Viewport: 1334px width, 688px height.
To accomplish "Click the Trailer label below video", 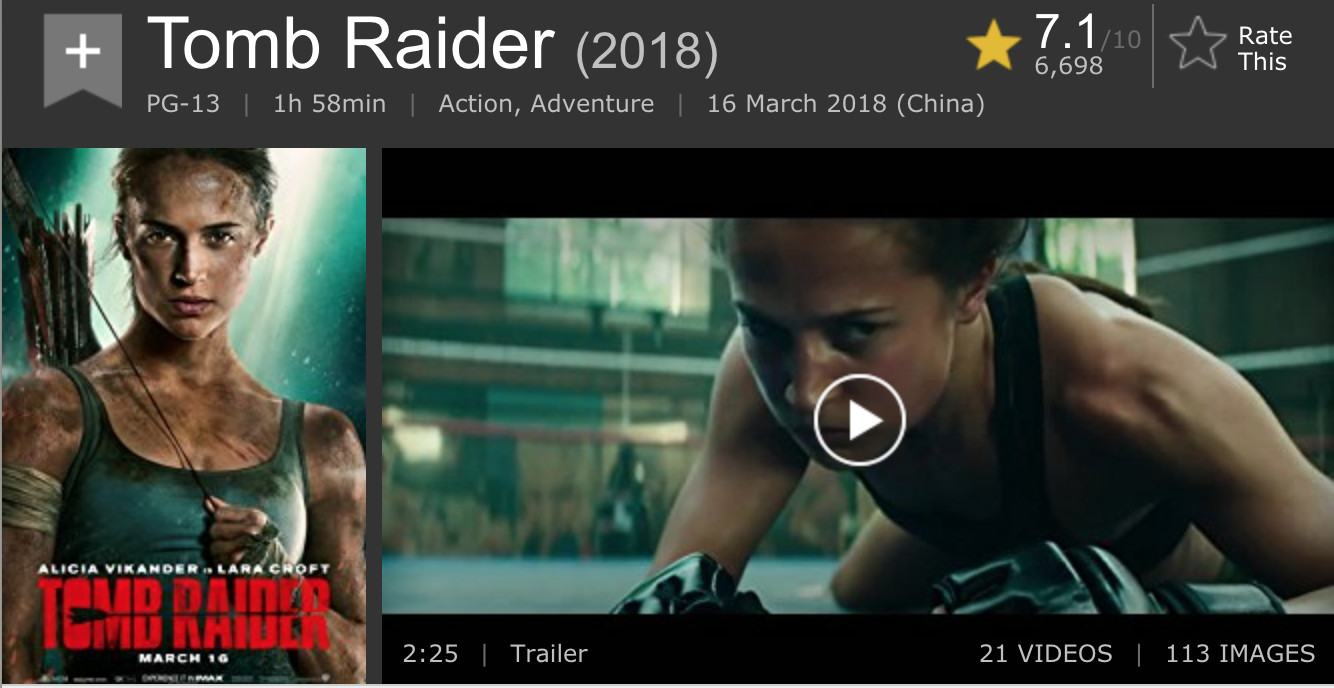I will click(x=549, y=654).
